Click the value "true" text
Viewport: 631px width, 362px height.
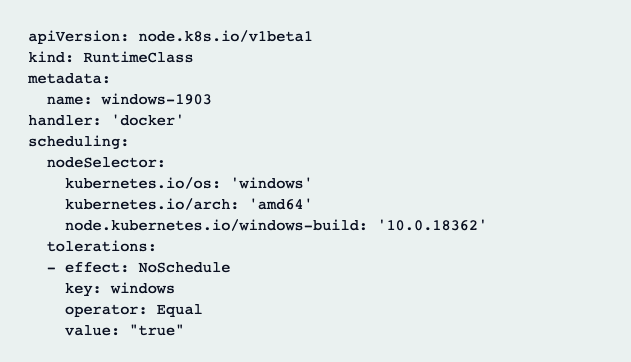tap(157, 330)
